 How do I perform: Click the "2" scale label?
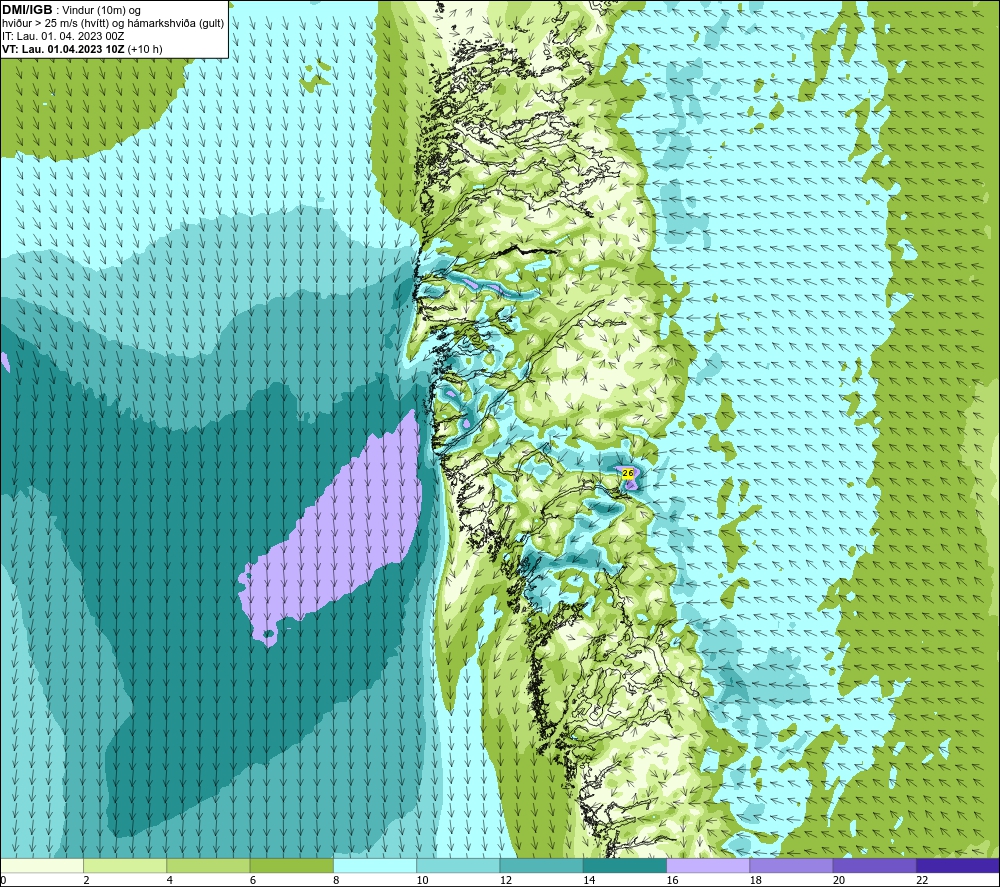(x=86, y=880)
